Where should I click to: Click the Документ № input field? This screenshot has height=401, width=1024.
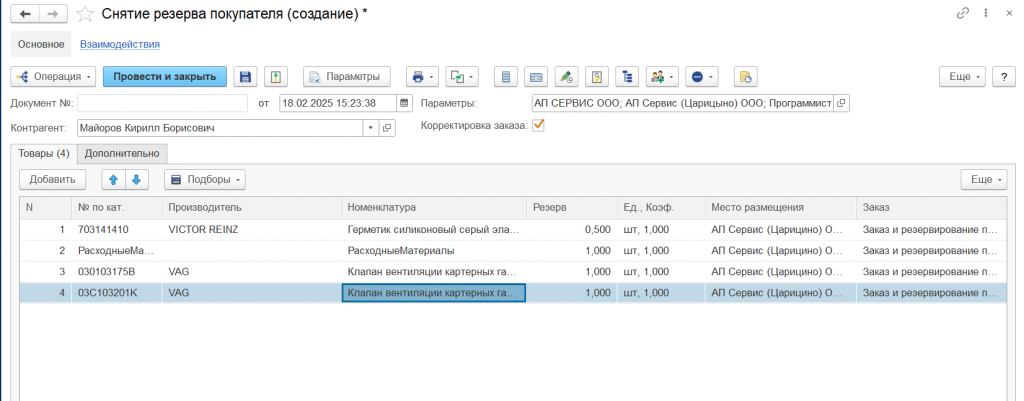click(x=162, y=103)
